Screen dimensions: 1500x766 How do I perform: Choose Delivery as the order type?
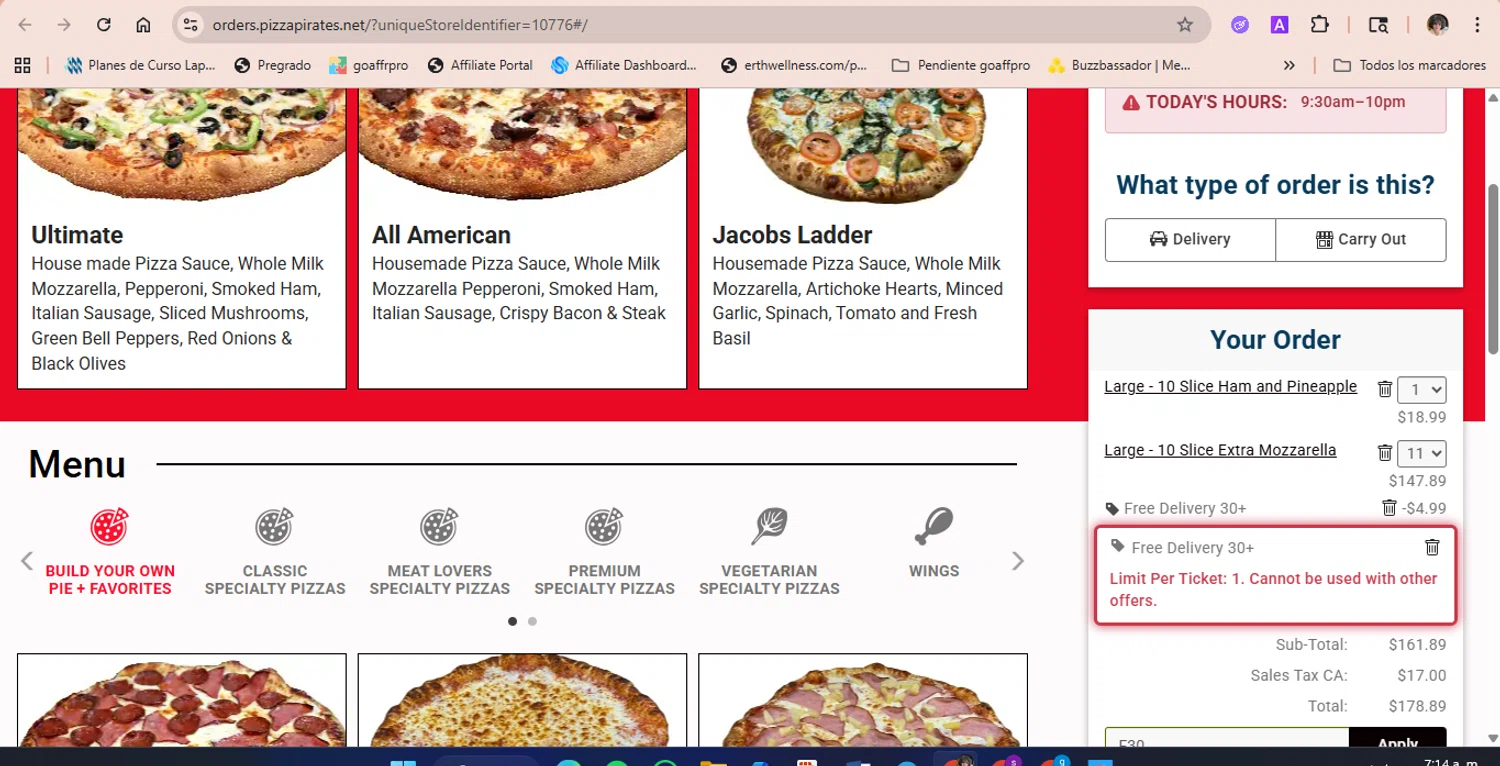(1190, 240)
